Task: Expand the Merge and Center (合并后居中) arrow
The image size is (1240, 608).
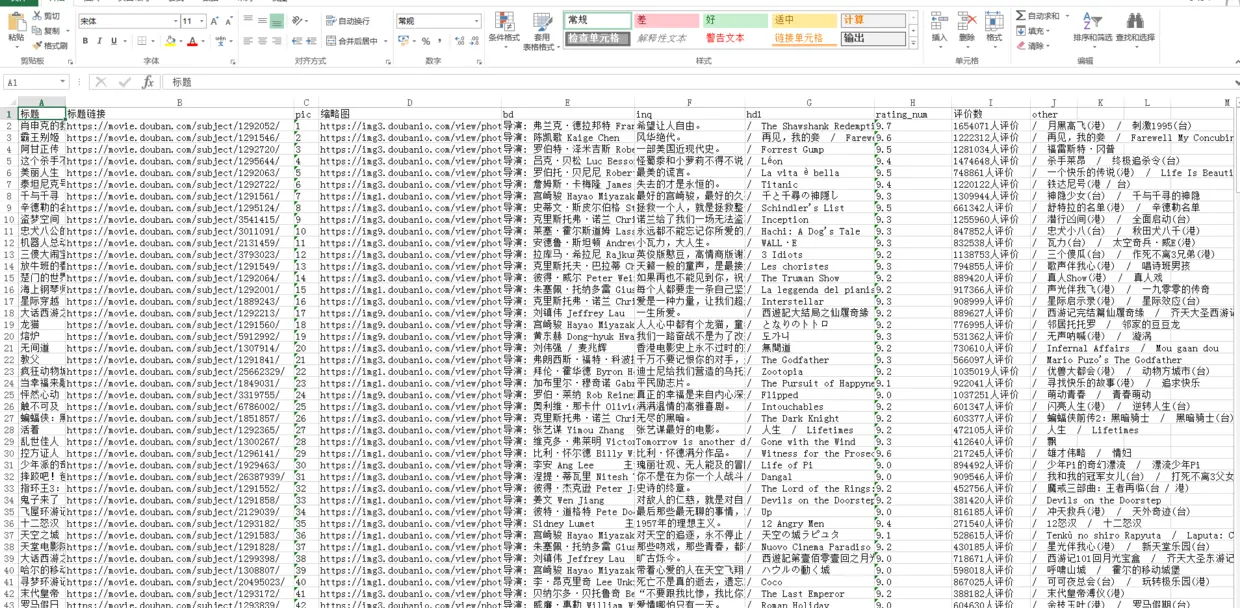Action: click(386, 41)
